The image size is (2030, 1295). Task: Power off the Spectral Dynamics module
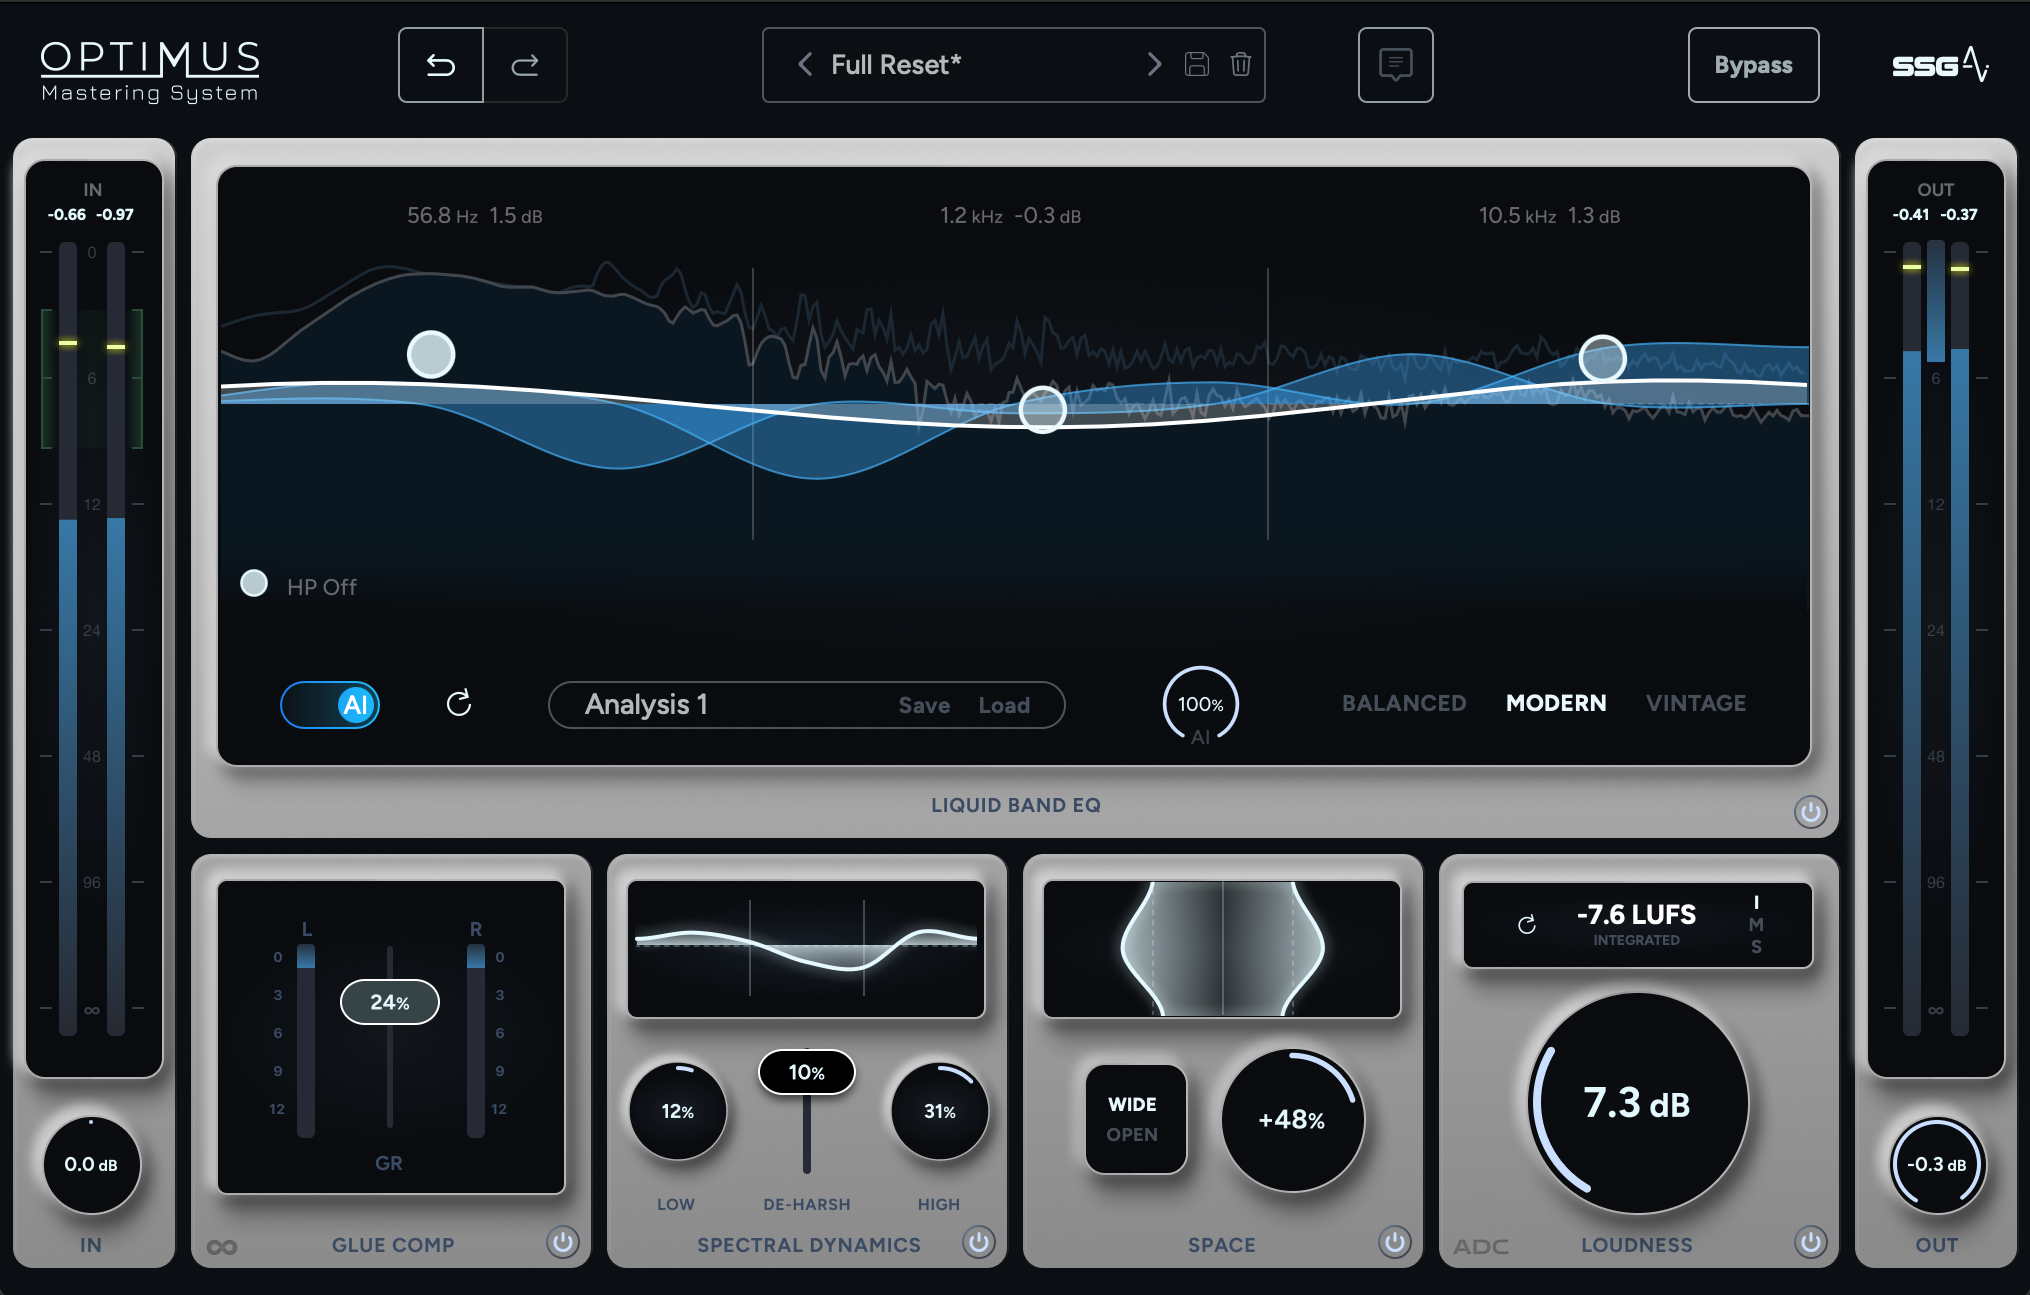978,1242
